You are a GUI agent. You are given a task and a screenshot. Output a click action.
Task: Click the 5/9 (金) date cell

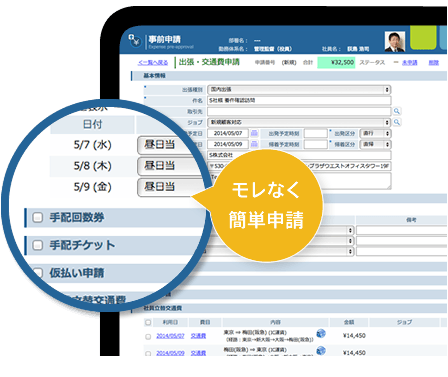[x=92, y=187]
